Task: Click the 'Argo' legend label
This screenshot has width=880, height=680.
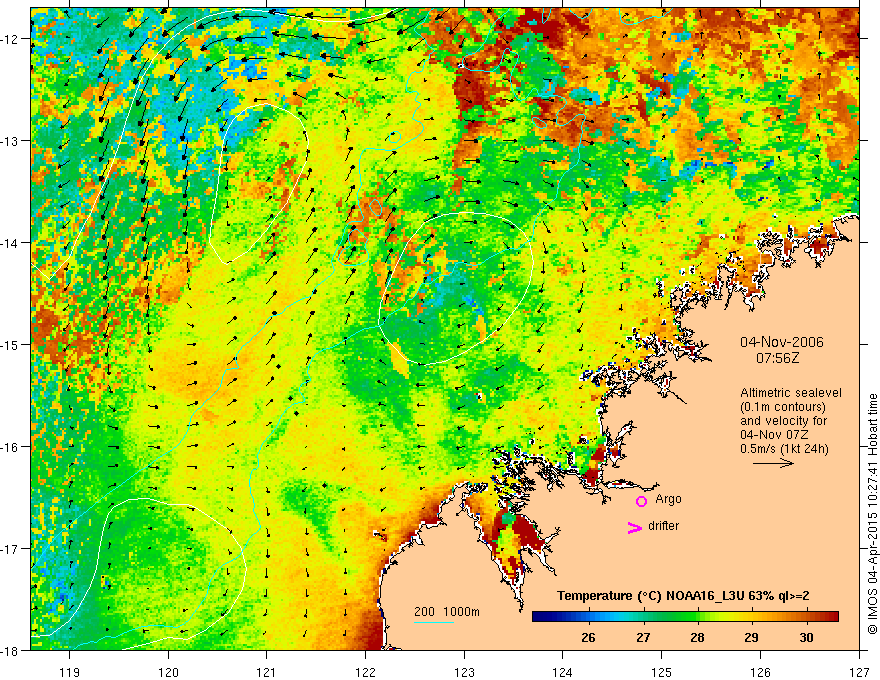Action: click(668, 499)
